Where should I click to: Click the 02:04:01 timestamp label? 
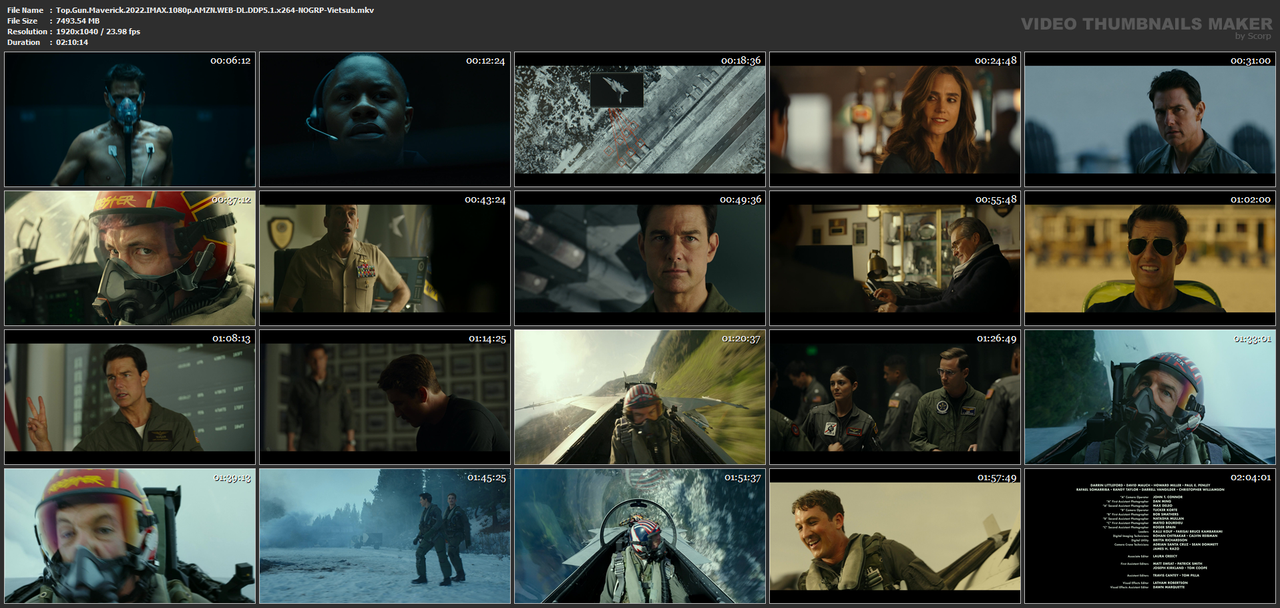[1250, 478]
